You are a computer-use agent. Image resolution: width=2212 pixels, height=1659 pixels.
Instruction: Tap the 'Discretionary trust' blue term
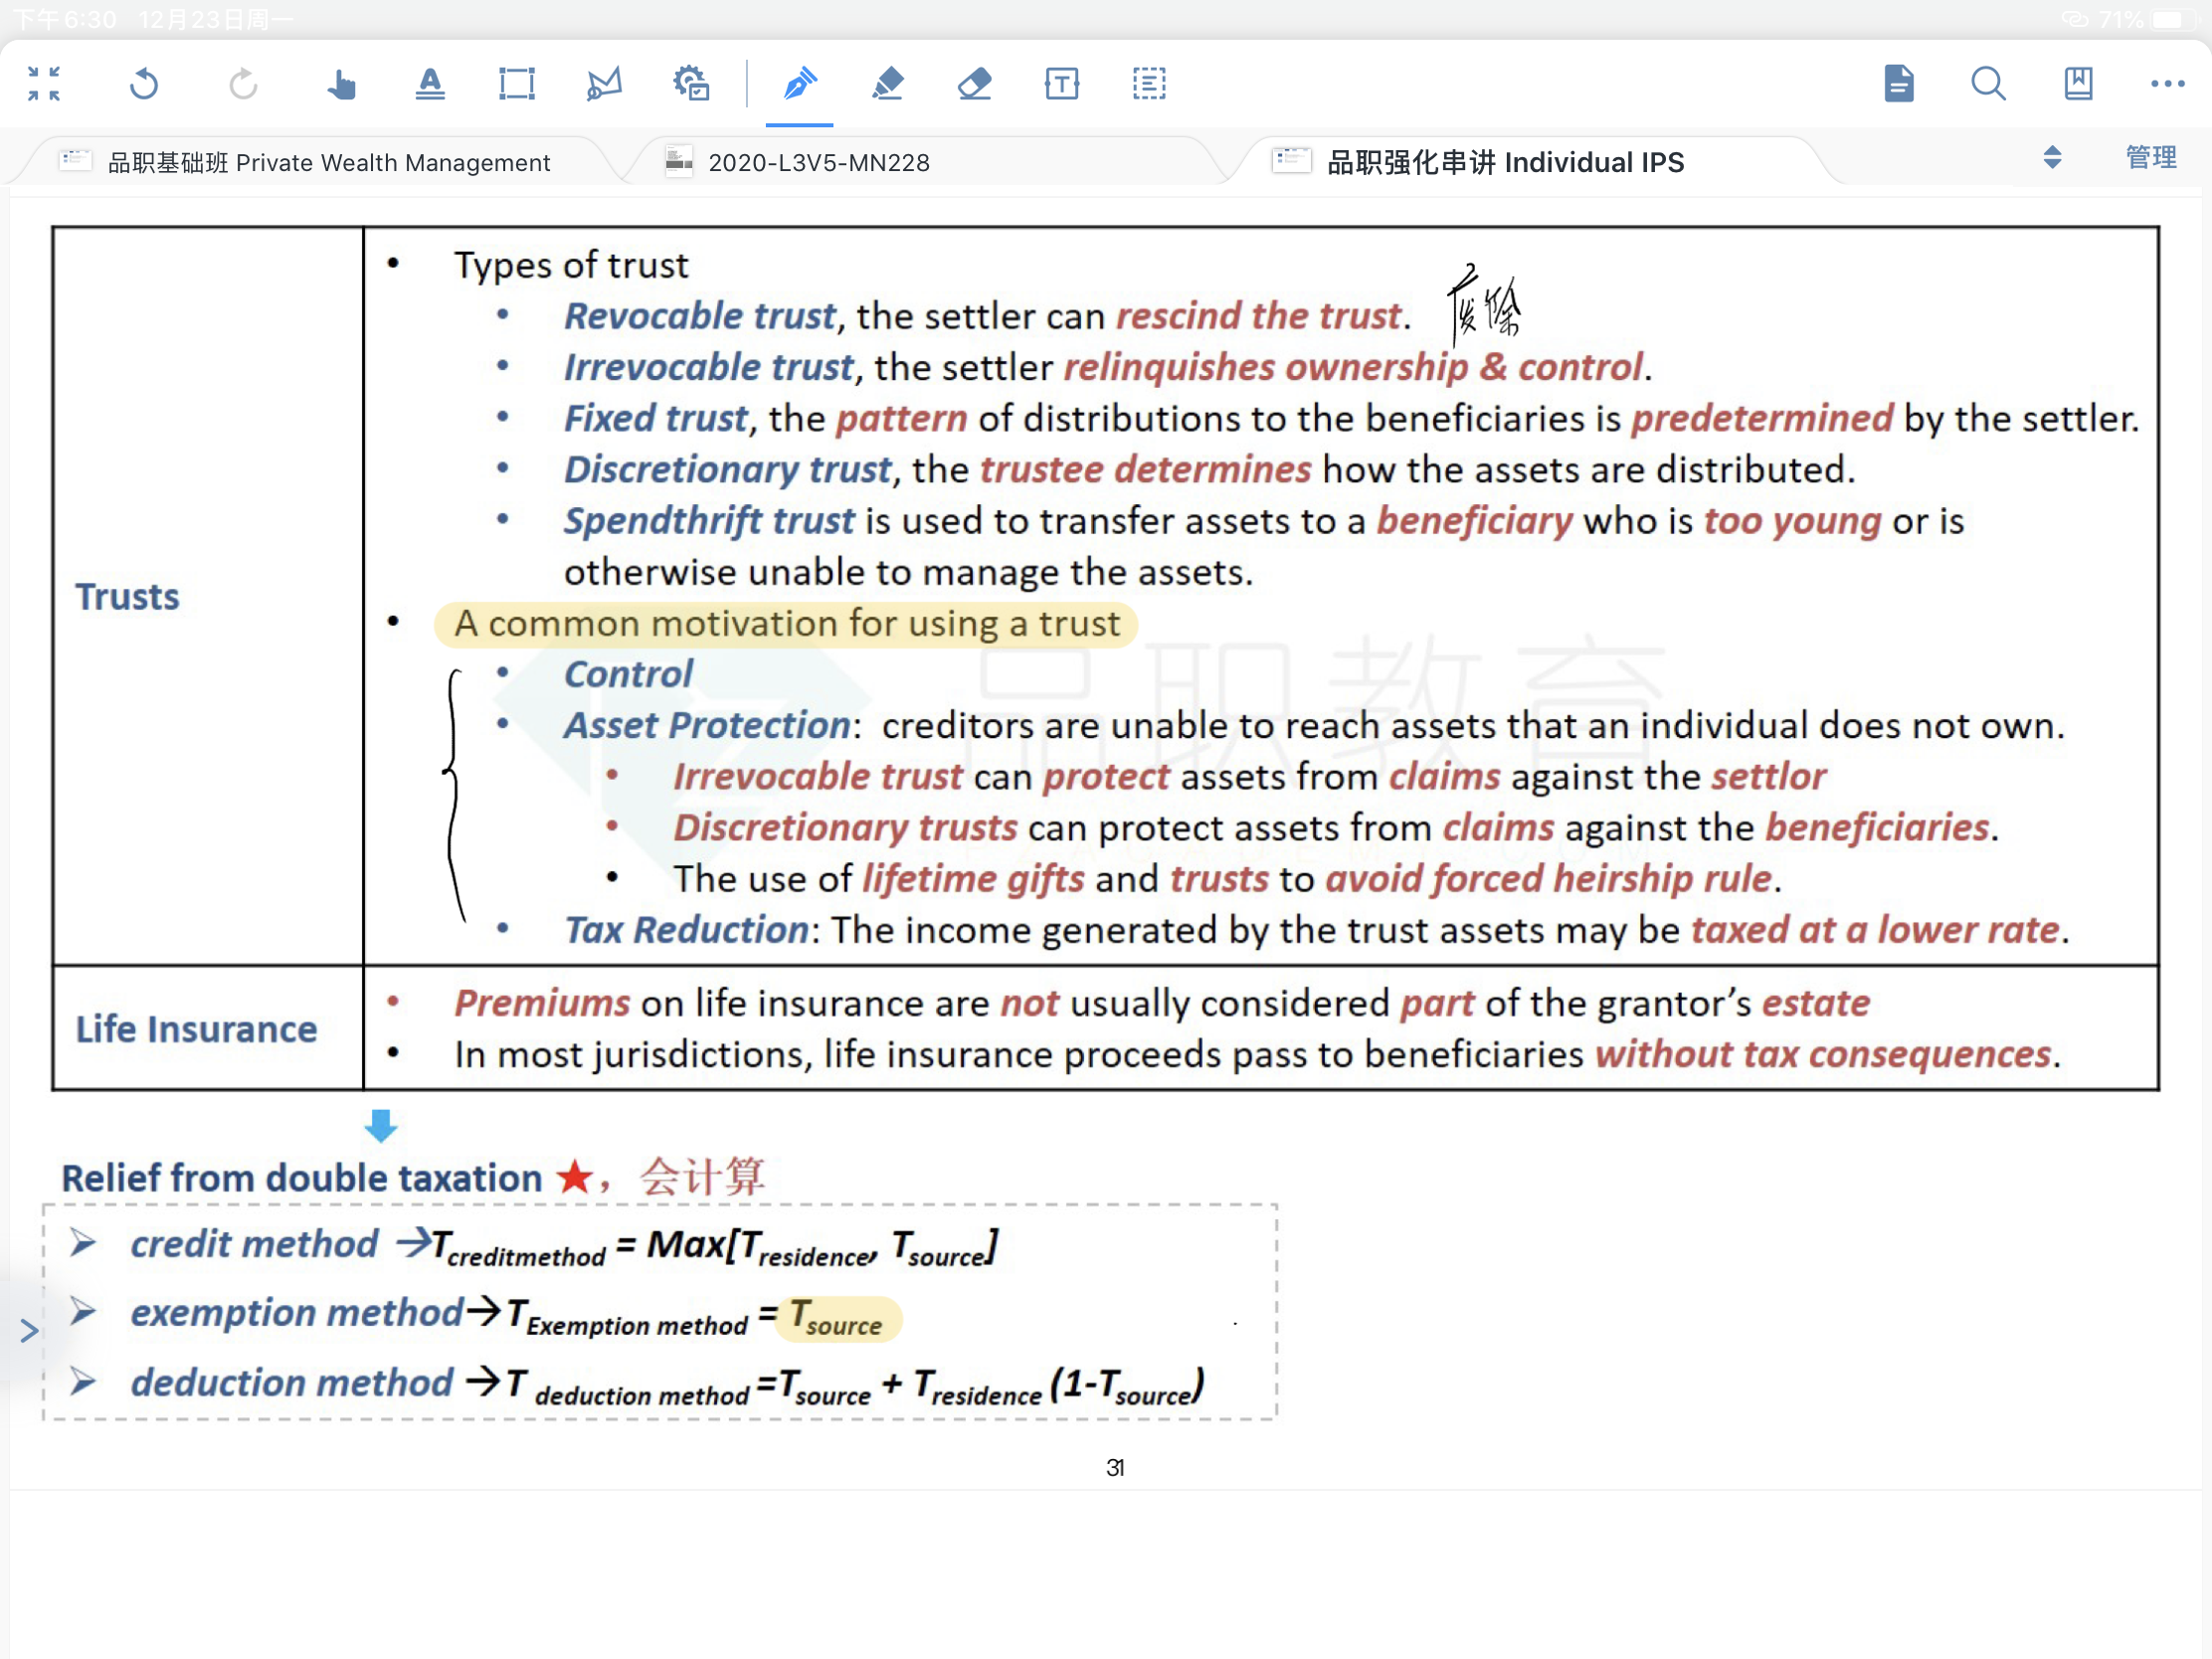point(727,470)
